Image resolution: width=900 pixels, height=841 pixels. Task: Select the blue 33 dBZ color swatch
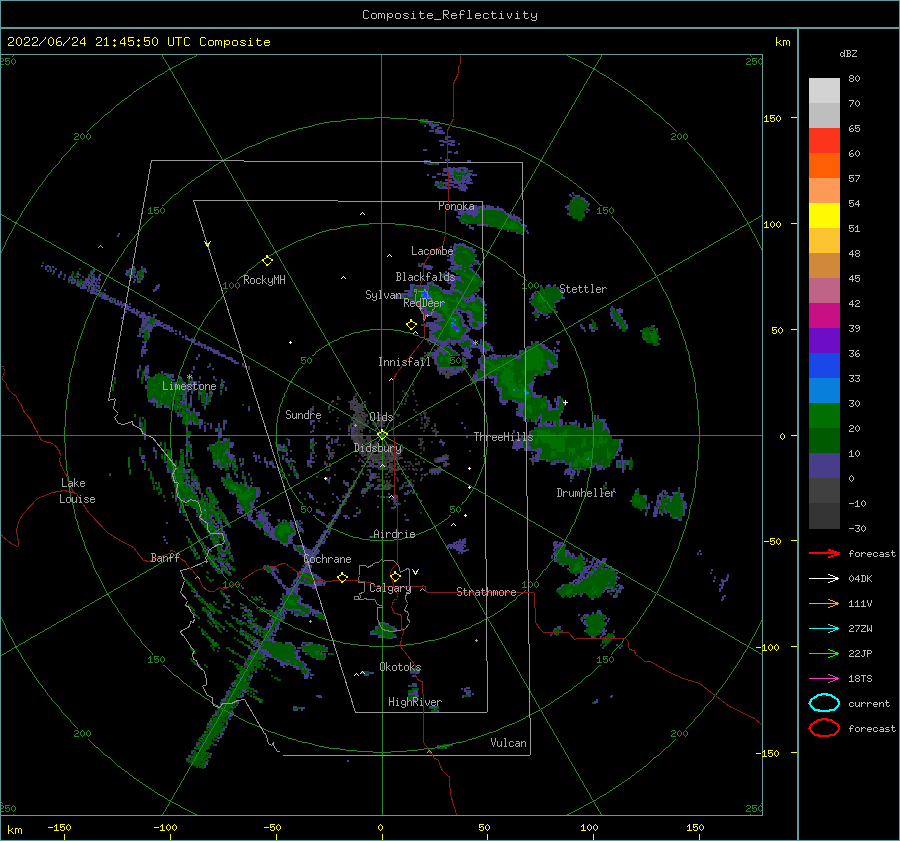click(x=824, y=366)
